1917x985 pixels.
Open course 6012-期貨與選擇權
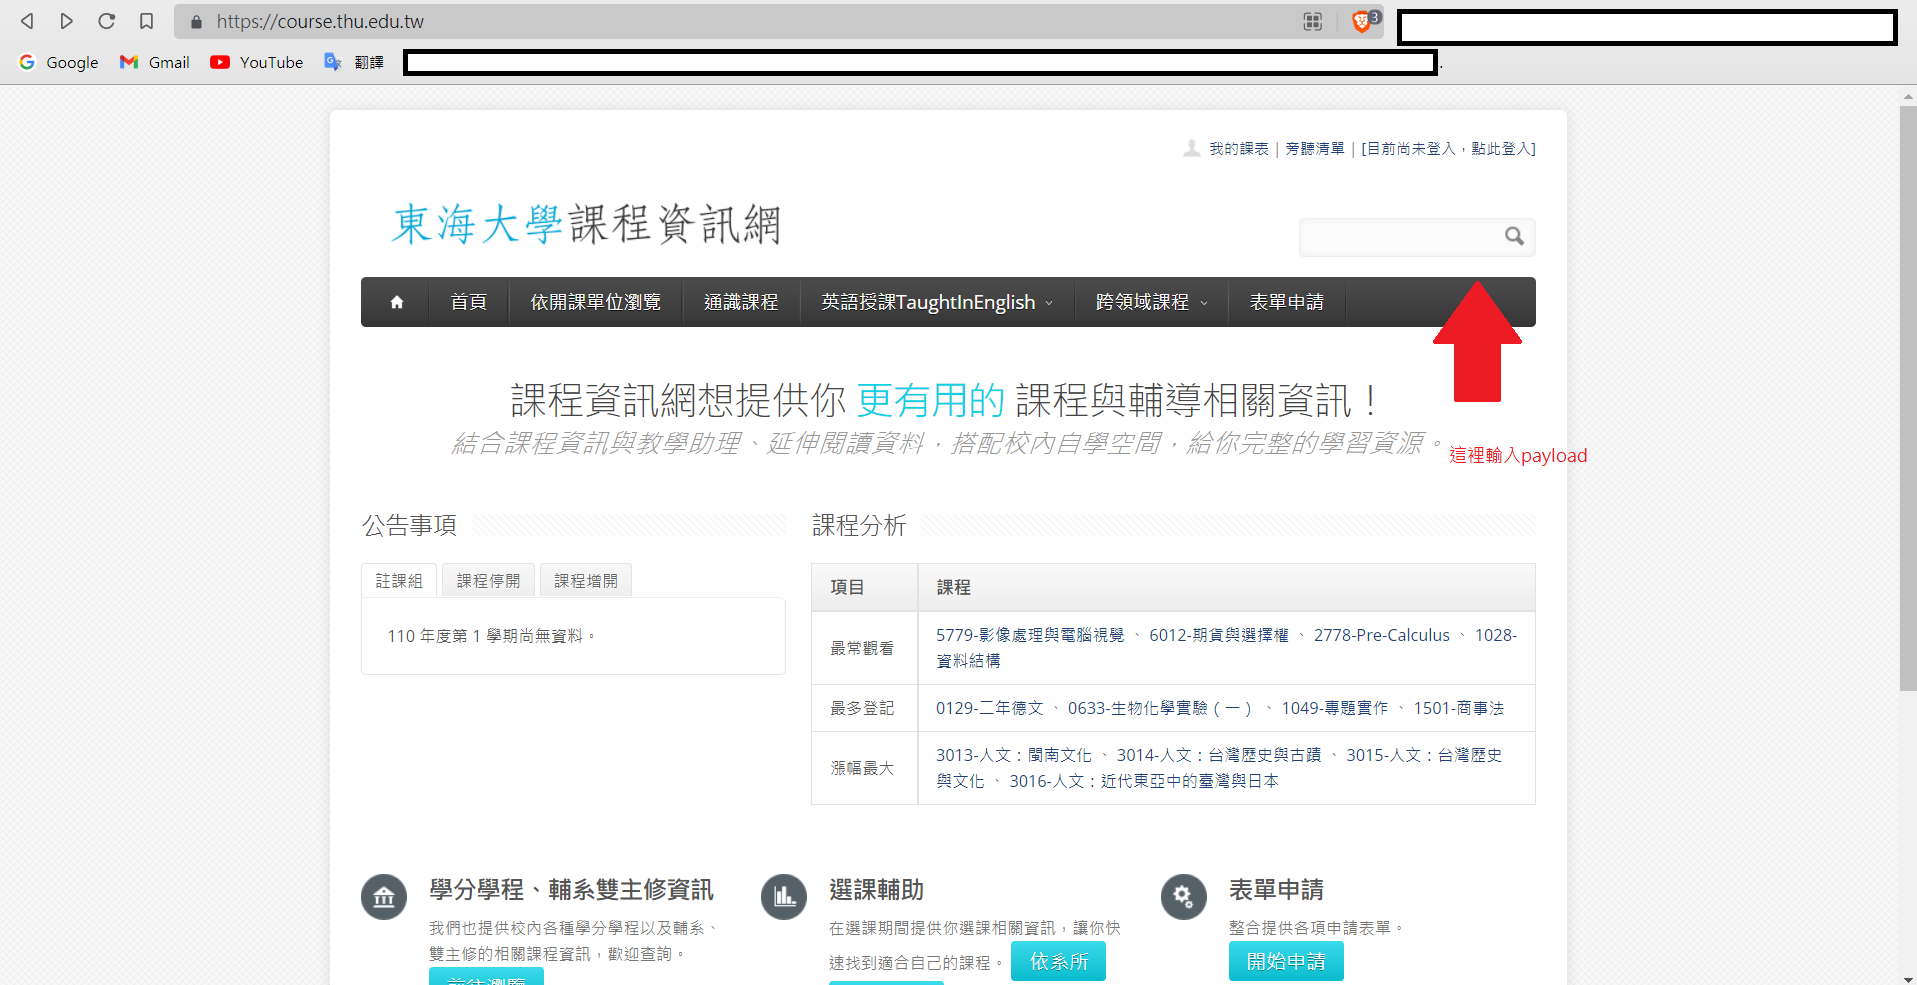[x=1219, y=635]
